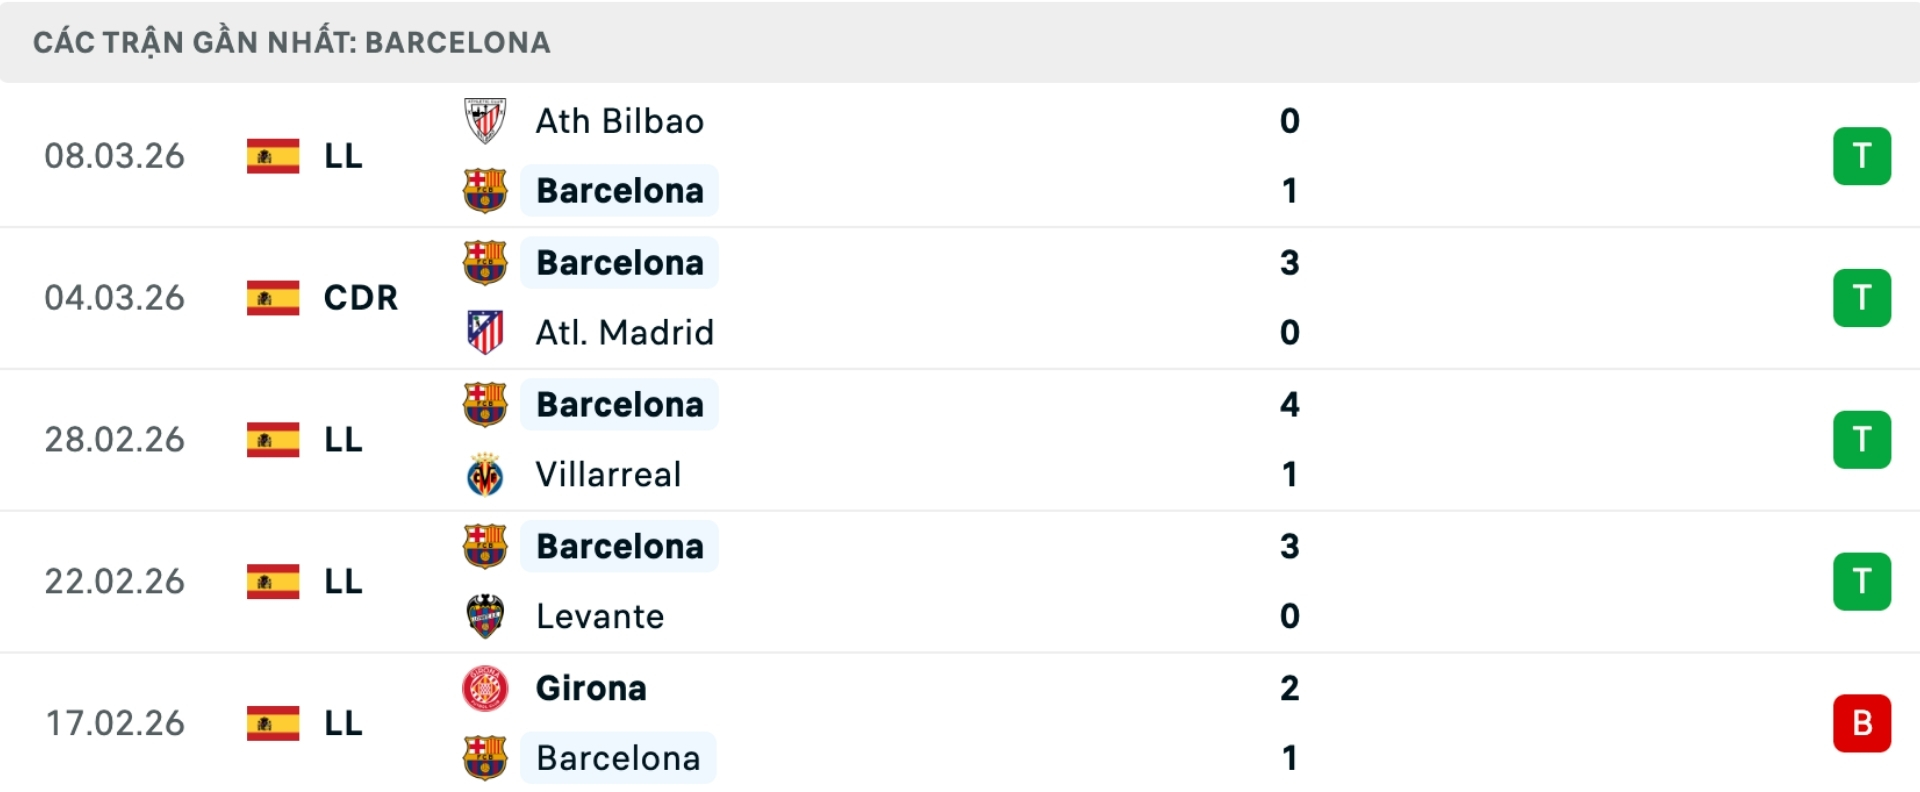The width and height of the screenshot is (1920, 792).
Task: Select the header CÁC TRẬN GẦN NHẤT: BARCELONA
Action: [292, 41]
